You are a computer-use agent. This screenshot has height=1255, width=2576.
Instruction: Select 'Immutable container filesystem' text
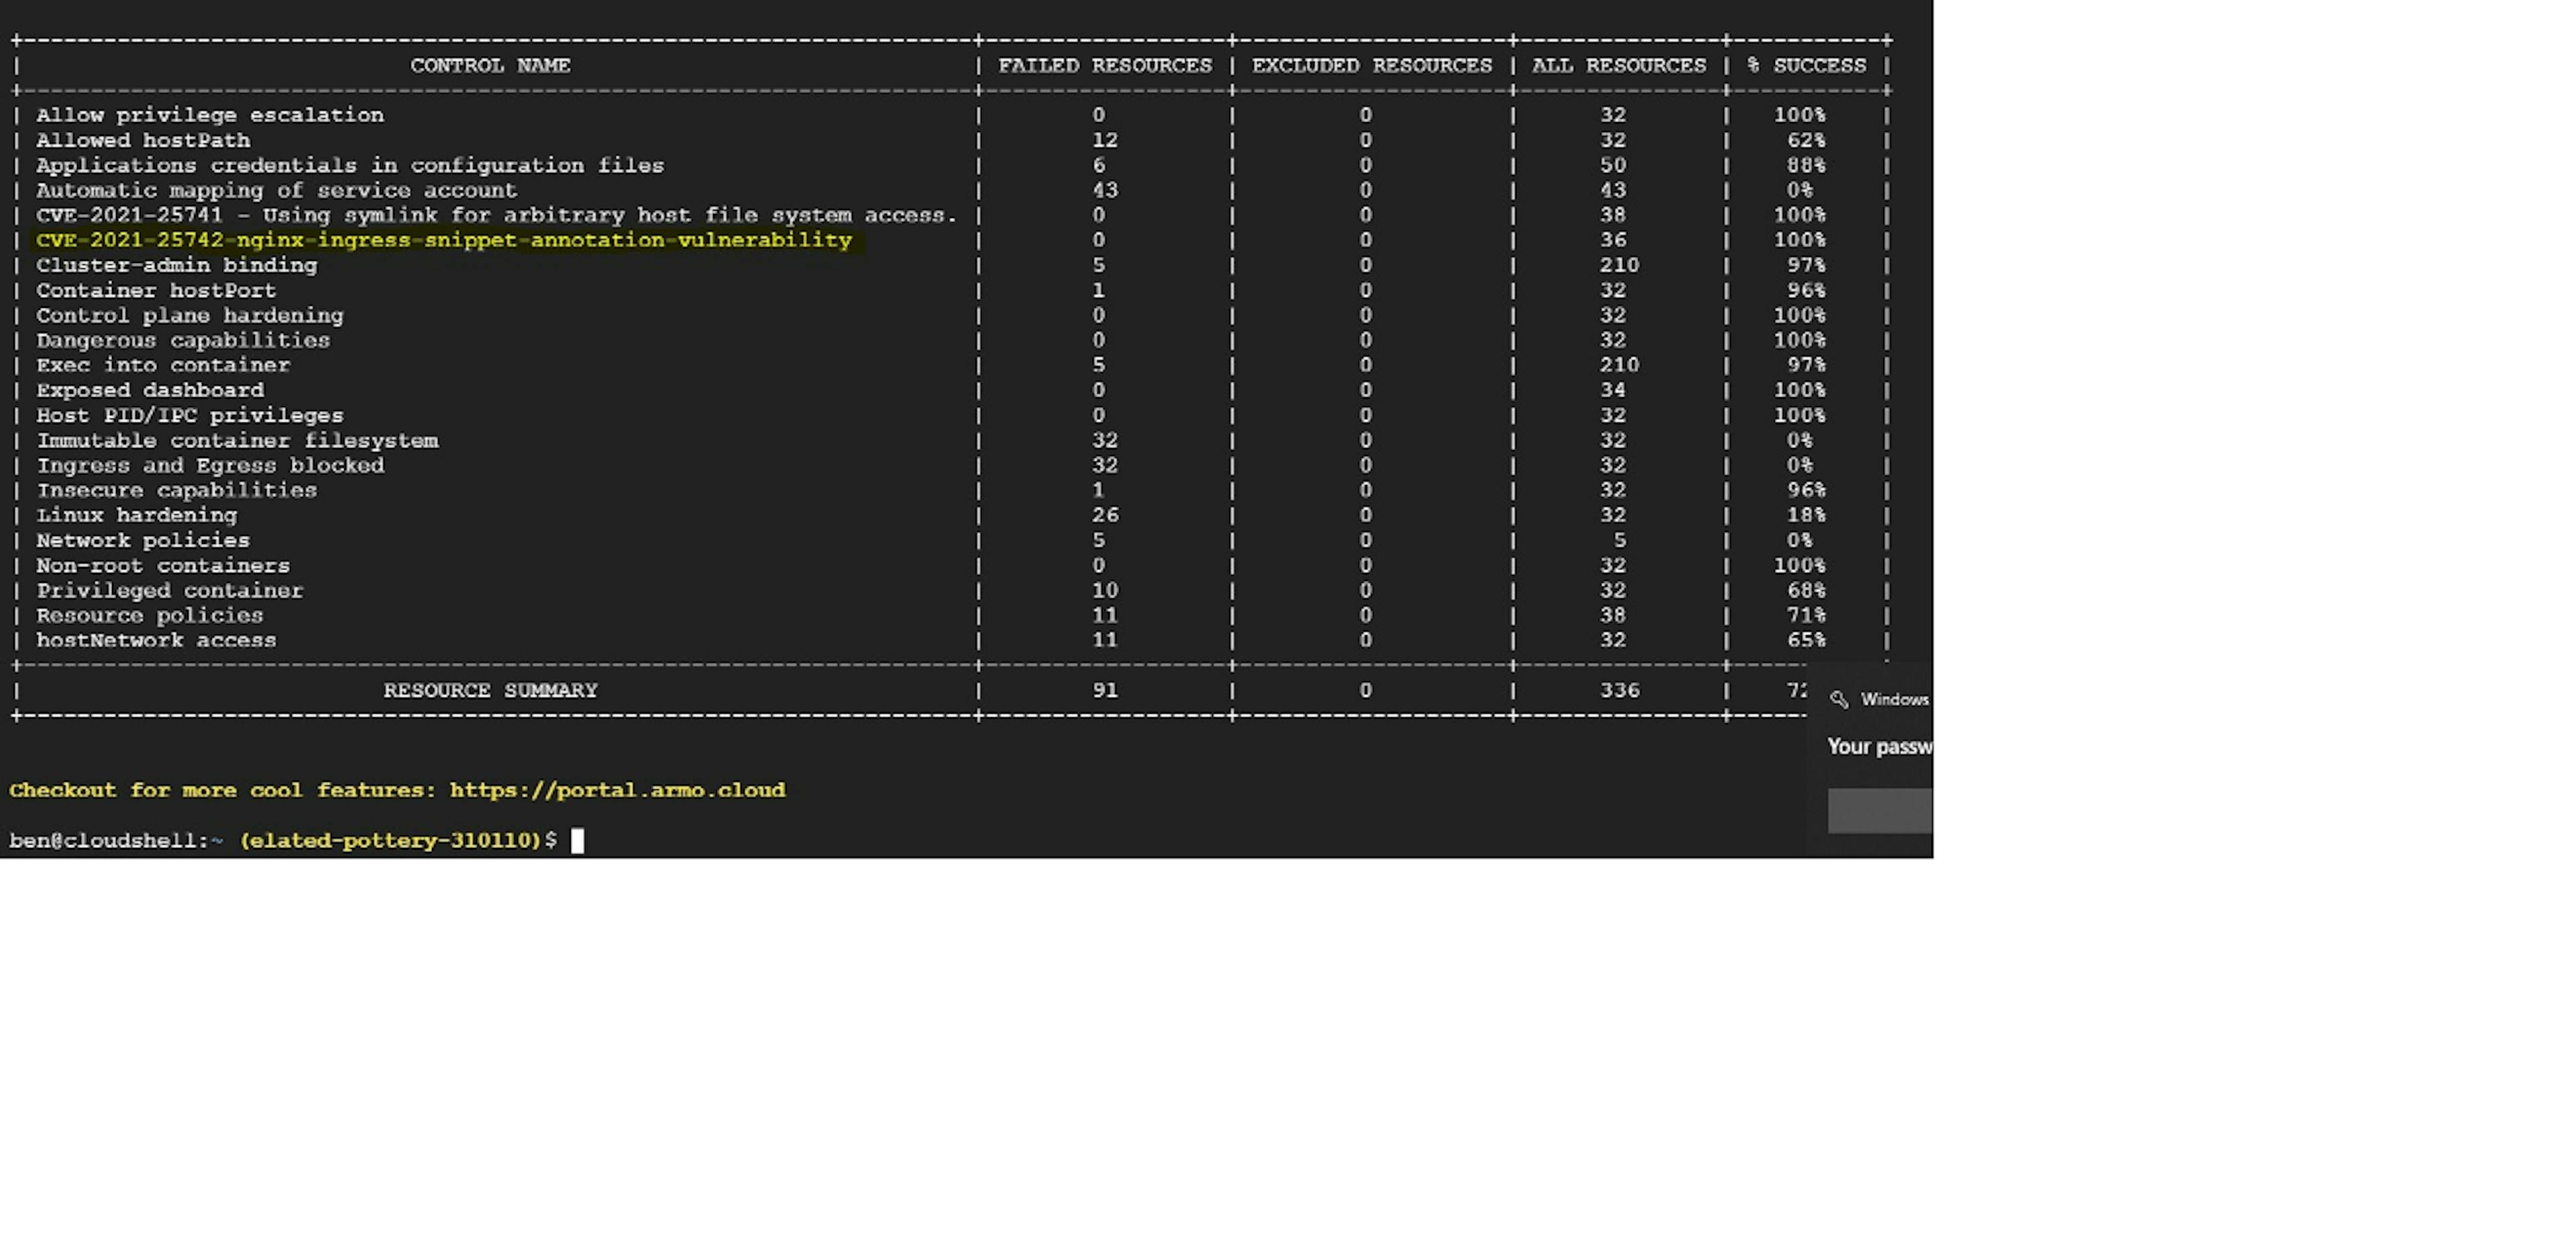click(237, 440)
